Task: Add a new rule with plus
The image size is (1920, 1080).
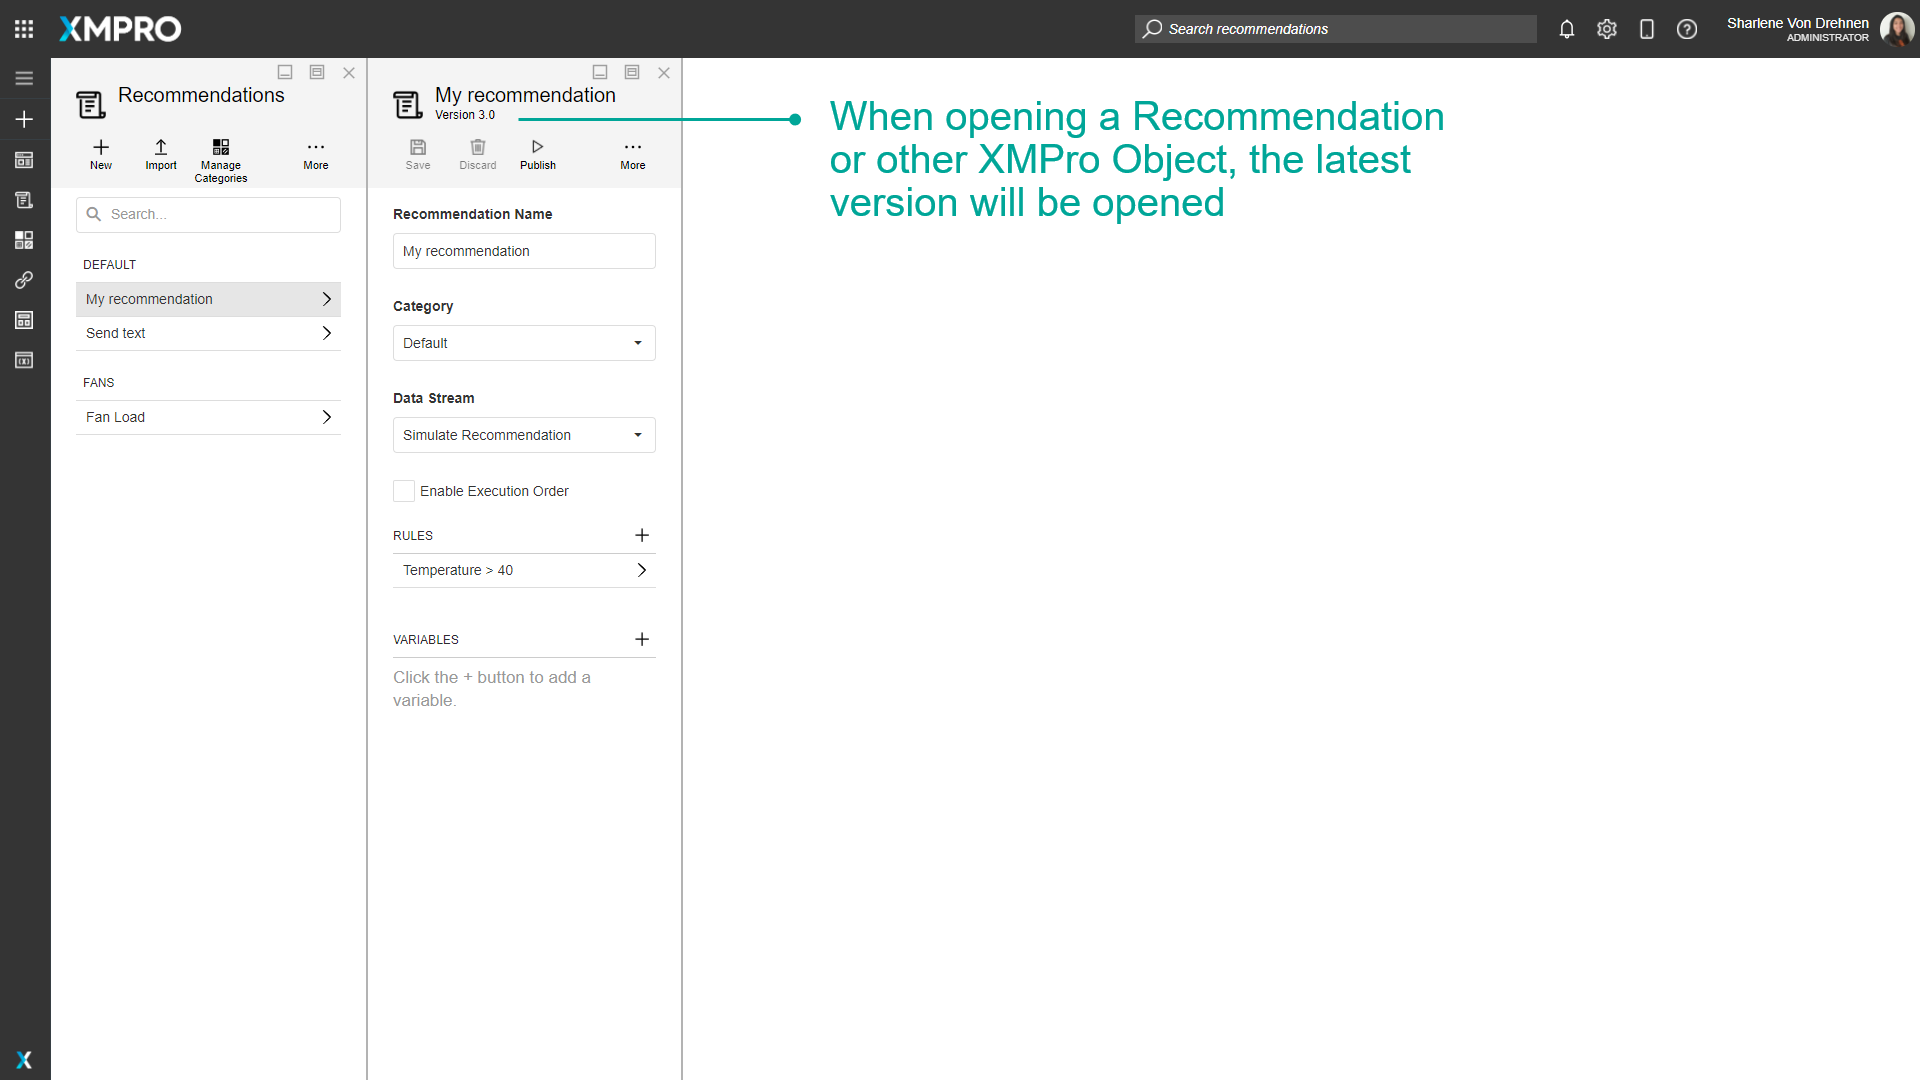Action: 642,536
